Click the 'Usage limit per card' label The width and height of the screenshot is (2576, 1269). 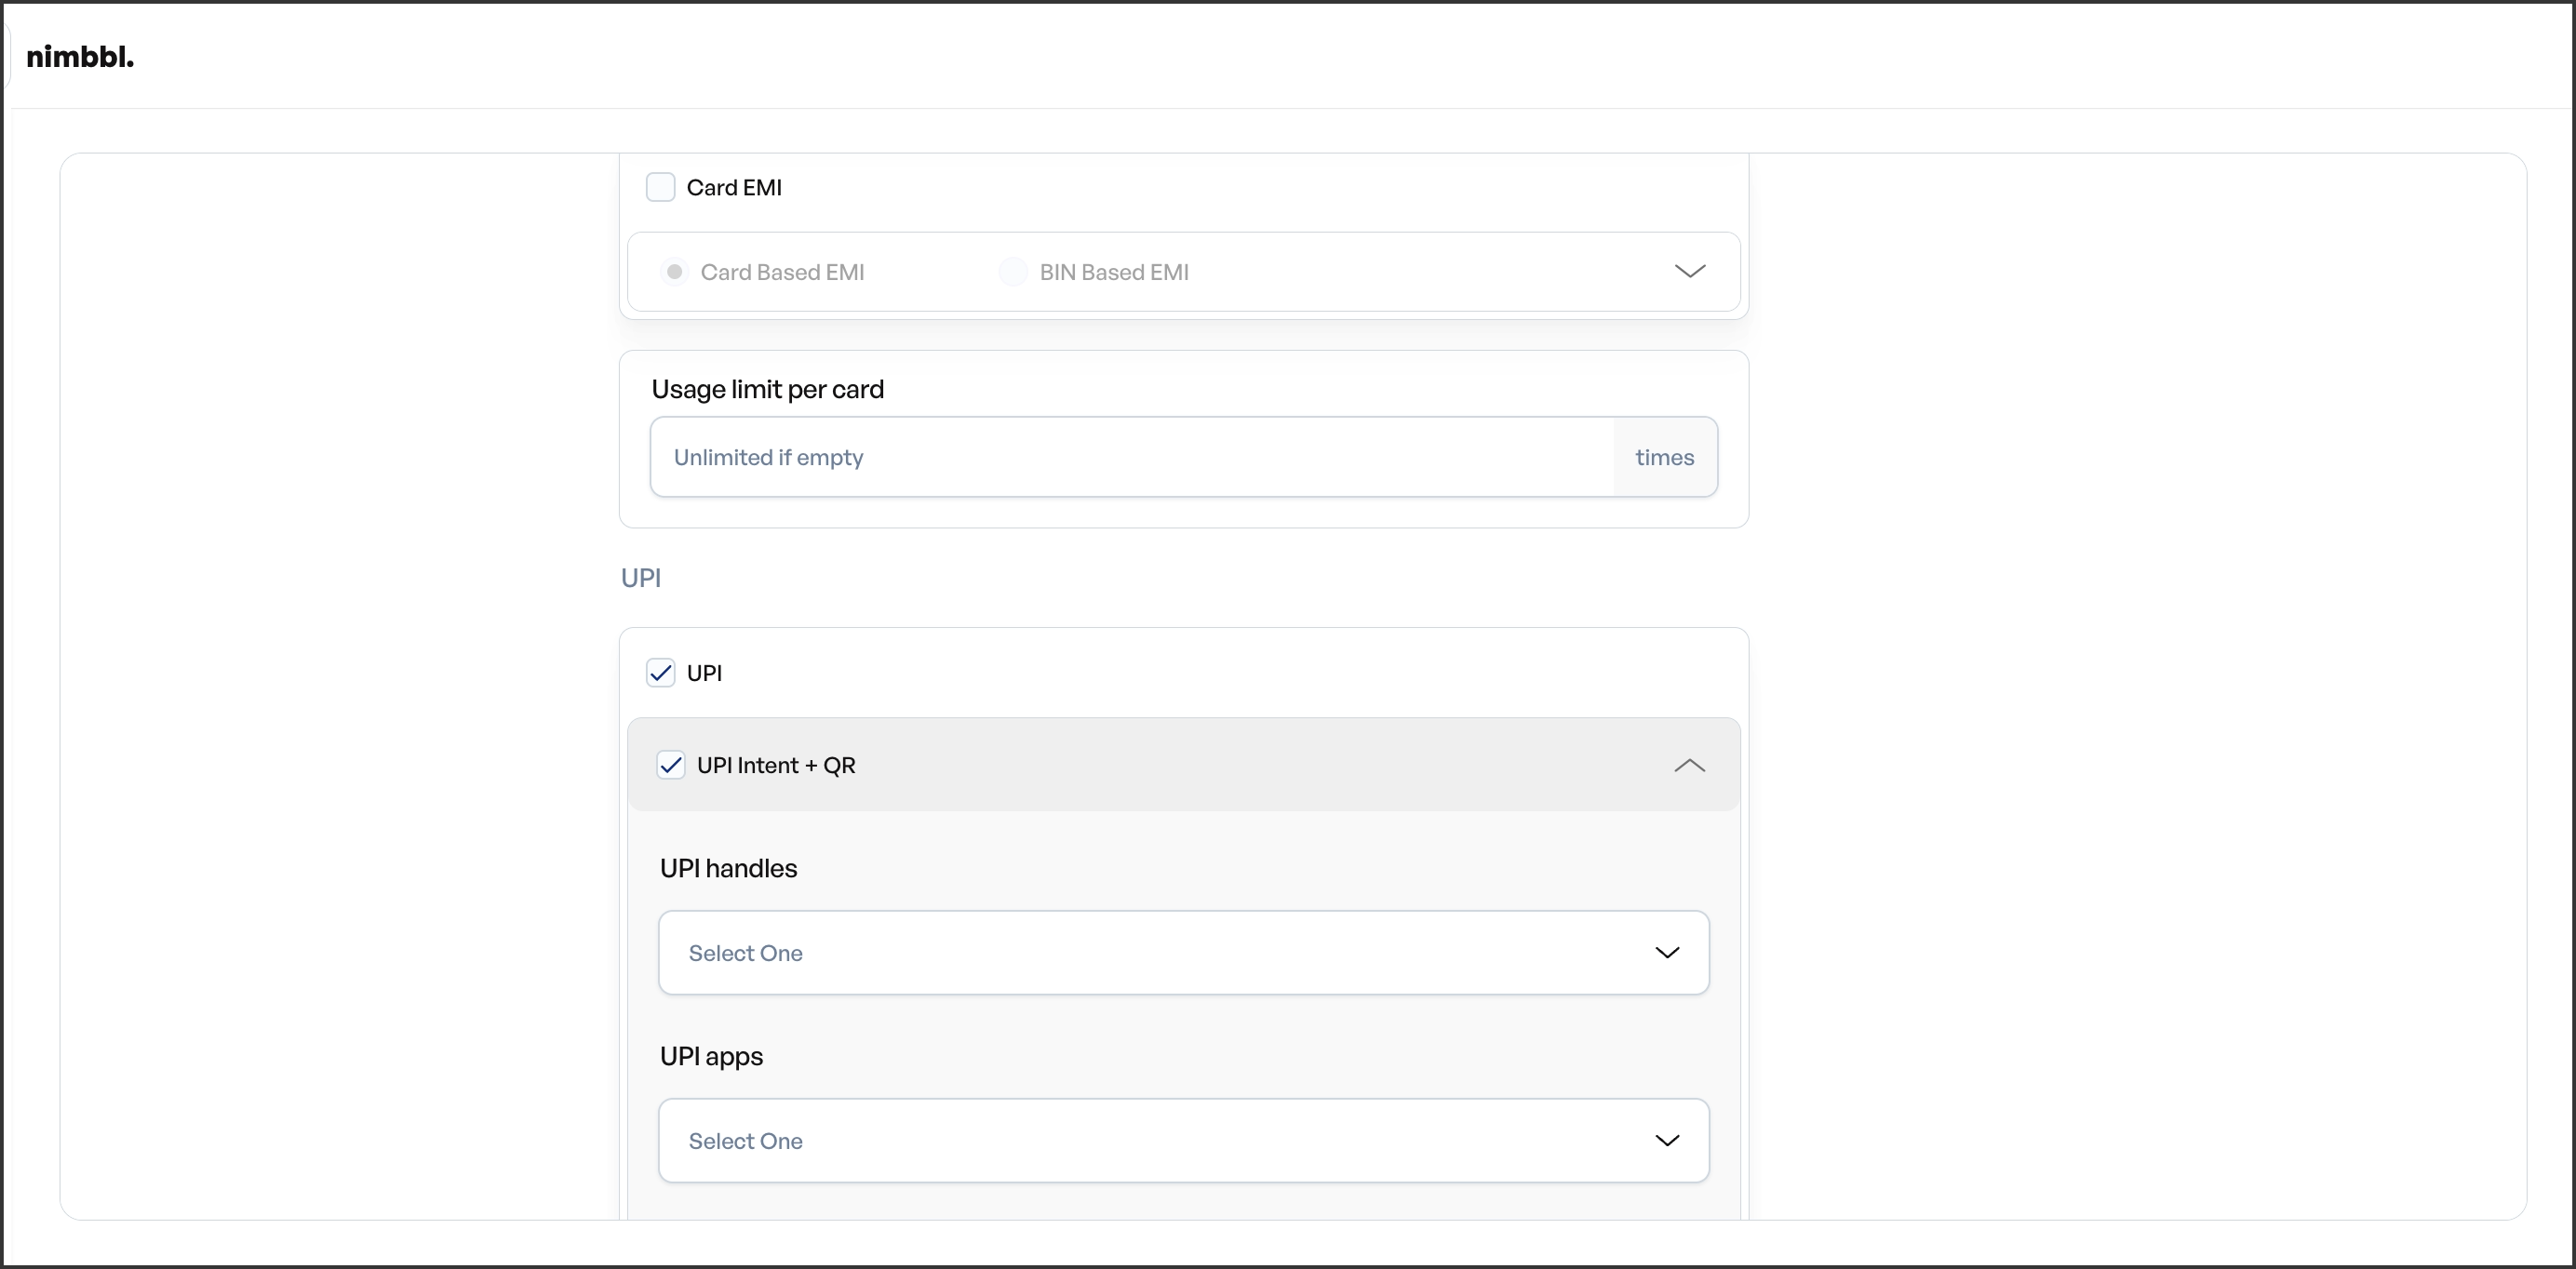point(767,389)
